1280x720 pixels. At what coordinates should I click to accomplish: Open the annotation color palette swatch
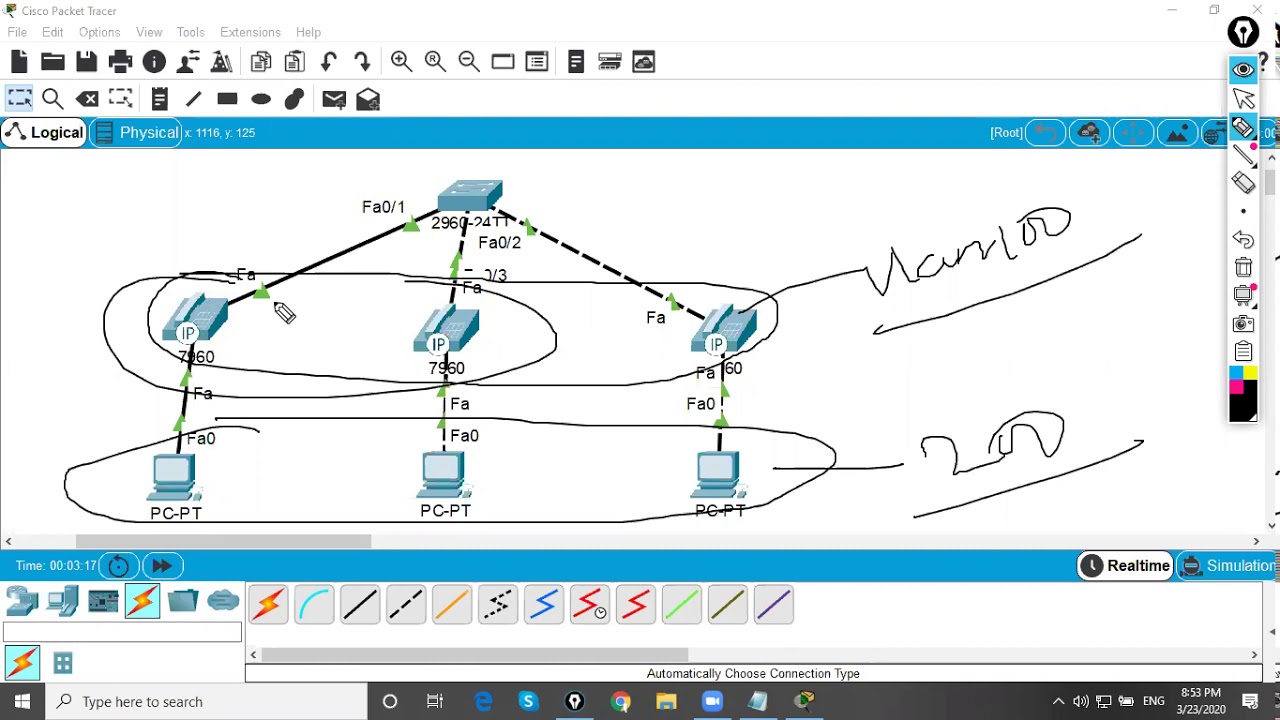click(x=1243, y=395)
